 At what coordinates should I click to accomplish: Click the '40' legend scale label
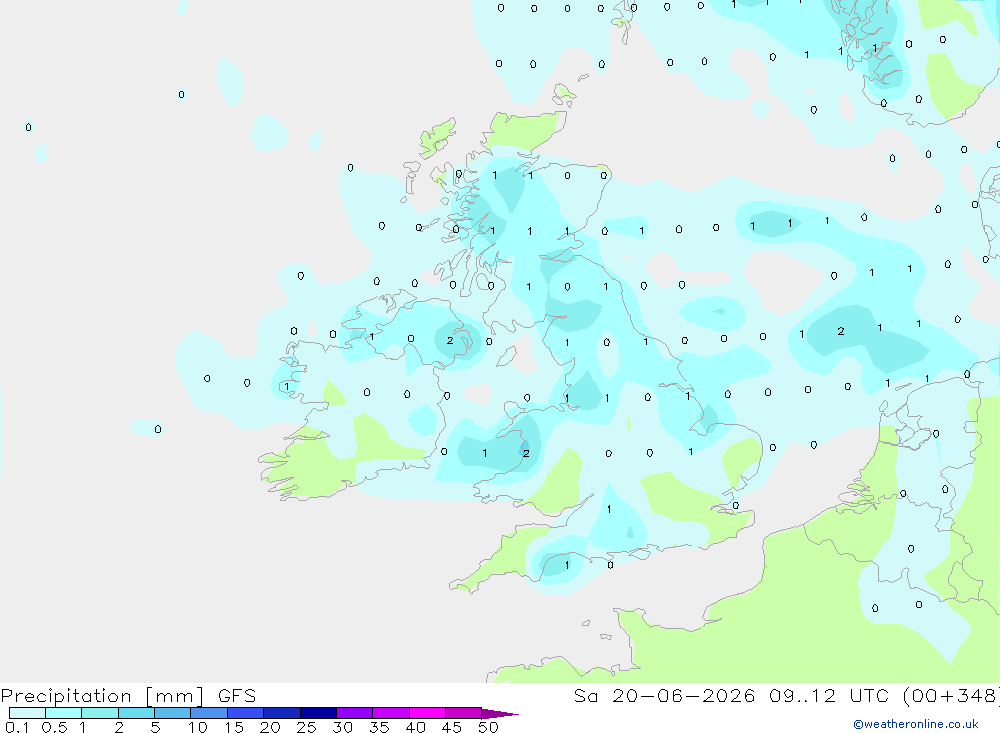tap(416, 727)
